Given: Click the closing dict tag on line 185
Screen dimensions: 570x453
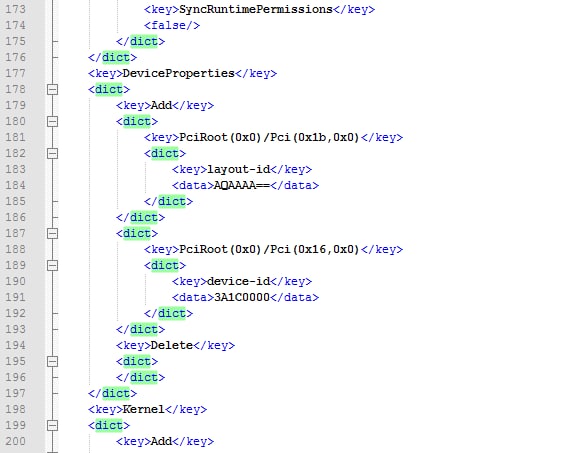Looking at the screenshot, I should point(168,201).
